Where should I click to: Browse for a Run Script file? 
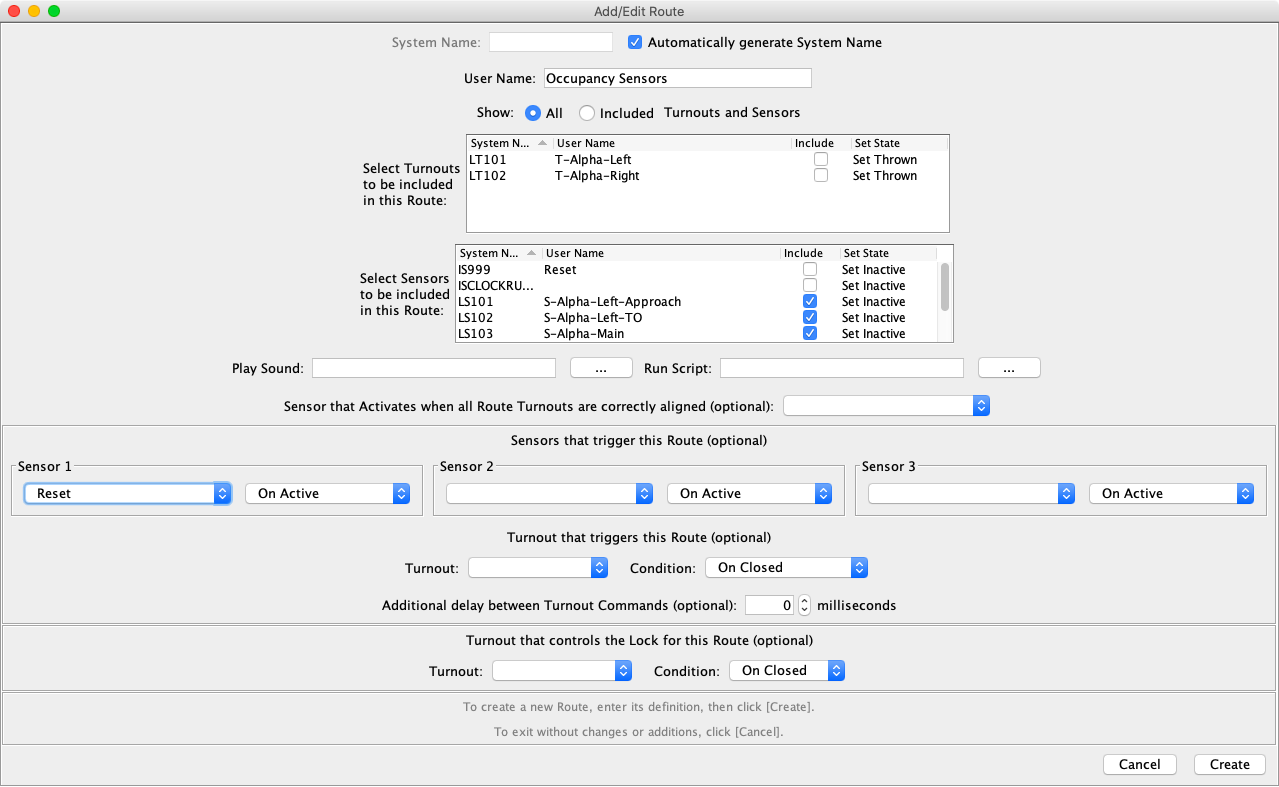(x=1009, y=368)
